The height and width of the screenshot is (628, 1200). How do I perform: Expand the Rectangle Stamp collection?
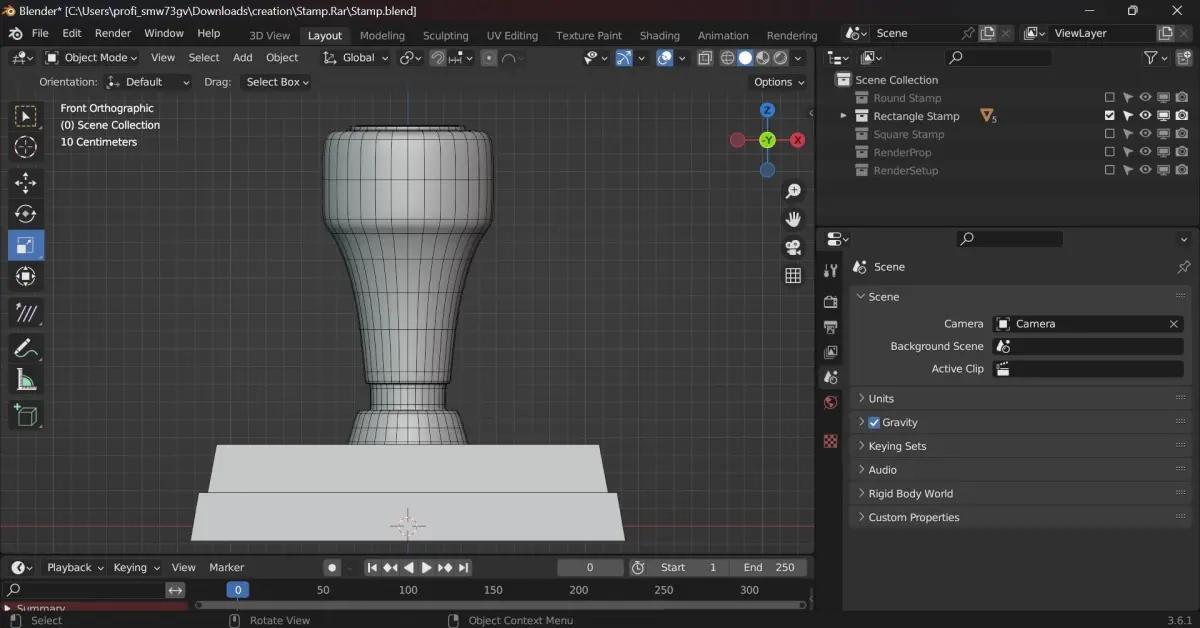(843, 116)
